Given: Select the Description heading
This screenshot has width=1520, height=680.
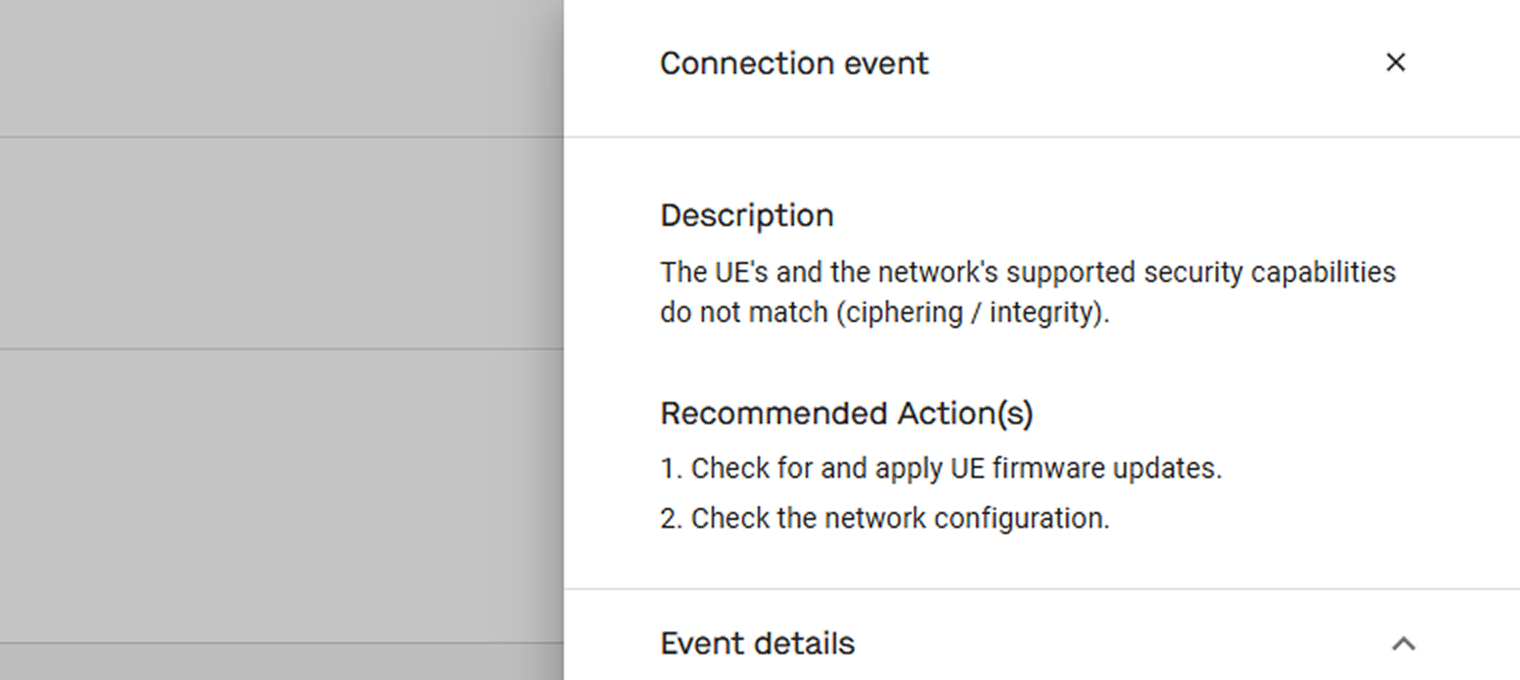Looking at the screenshot, I should [x=746, y=215].
